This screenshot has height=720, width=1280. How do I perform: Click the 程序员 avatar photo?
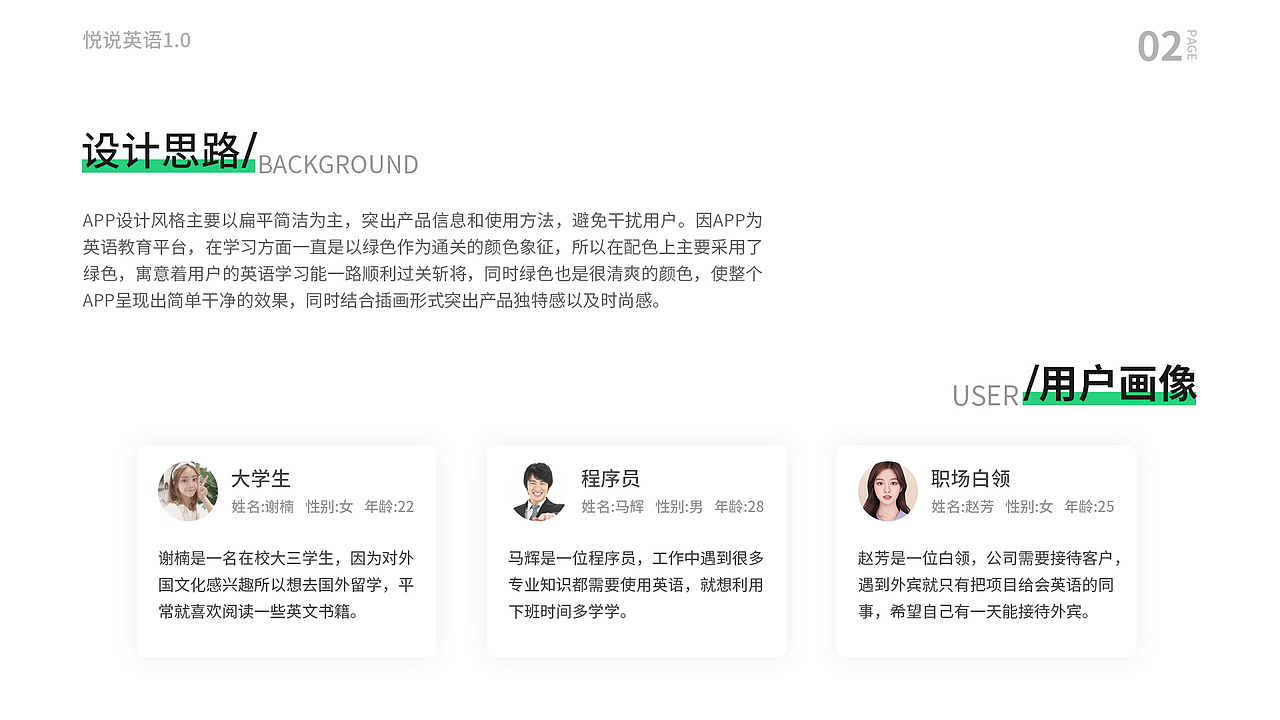[537, 491]
